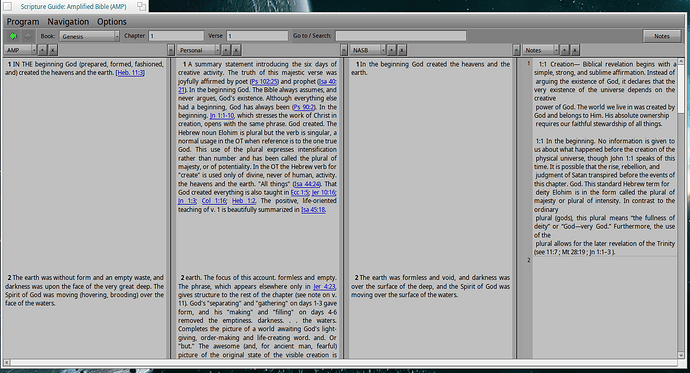Focus the Verse input field
The image size is (690, 373).
[x=257, y=36]
